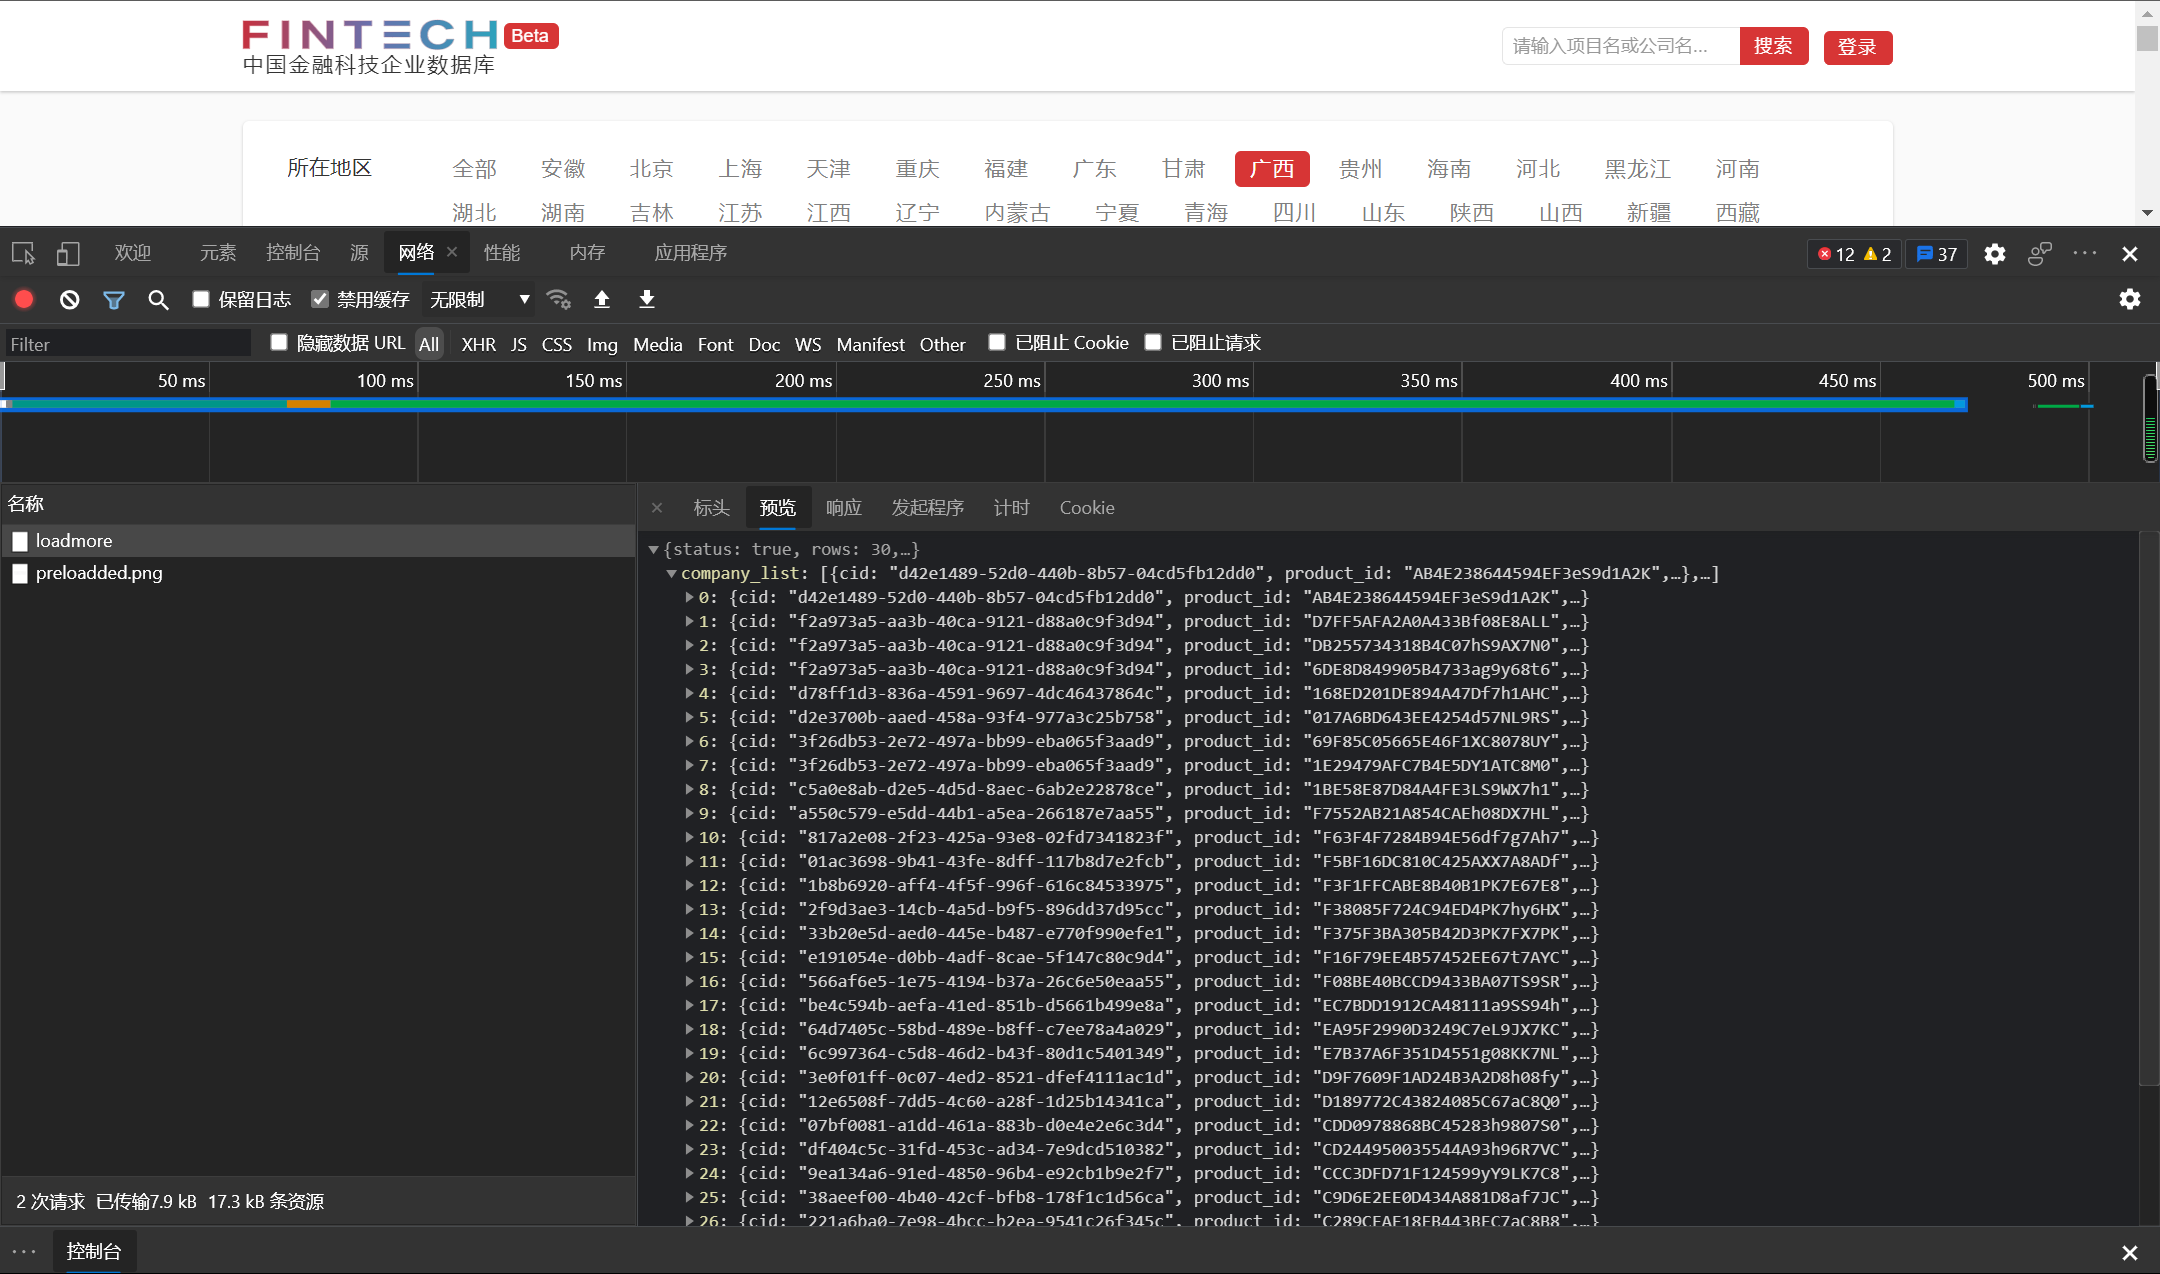The image size is (2160, 1274).
Task: Open drawer more options ellipsis
Action: coord(24,1252)
